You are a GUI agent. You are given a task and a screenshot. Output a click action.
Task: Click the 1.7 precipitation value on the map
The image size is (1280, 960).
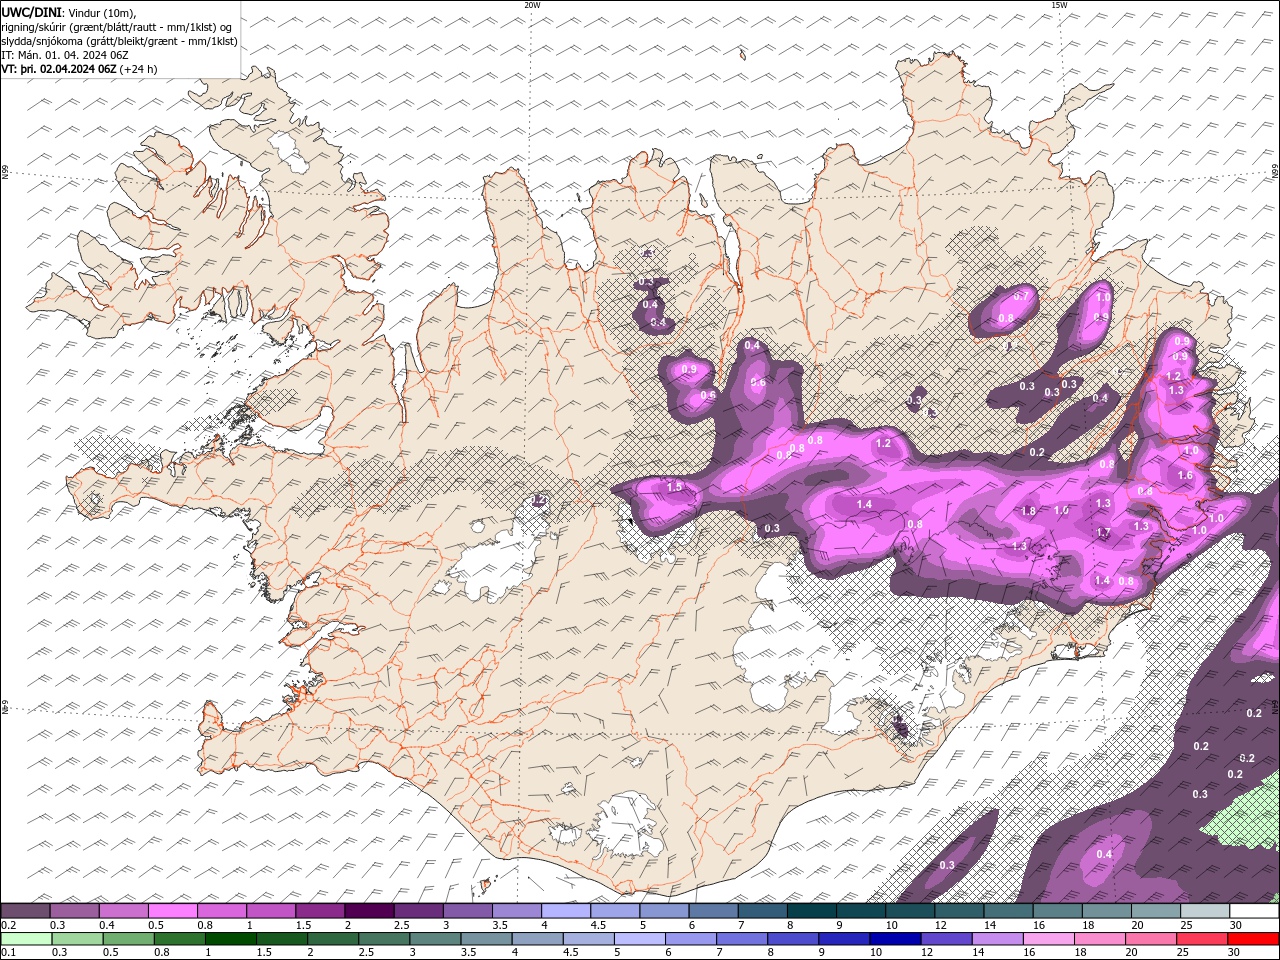coord(1104,533)
